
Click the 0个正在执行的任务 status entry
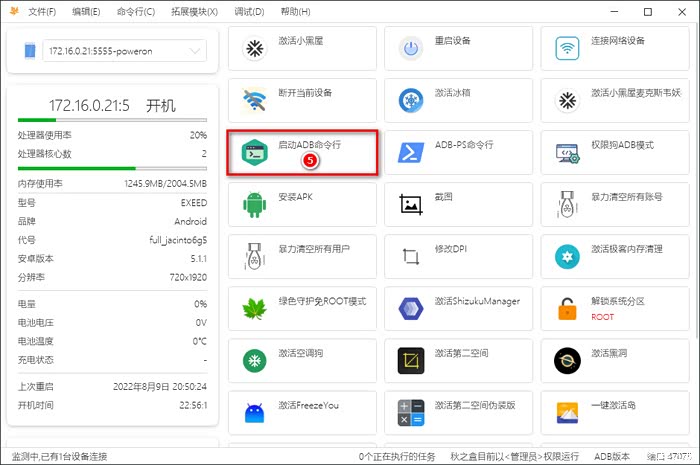(x=397, y=457)
